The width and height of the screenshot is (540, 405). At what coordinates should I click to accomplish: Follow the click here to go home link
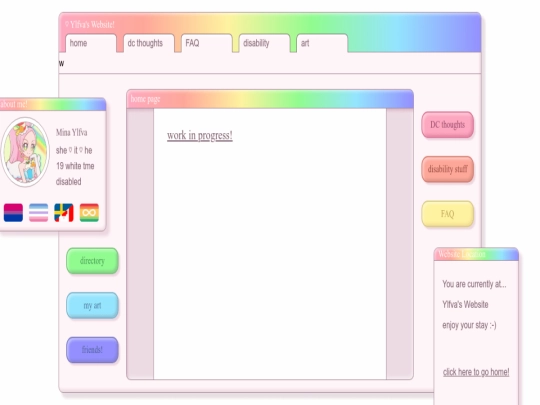click(x=476, y=372)
